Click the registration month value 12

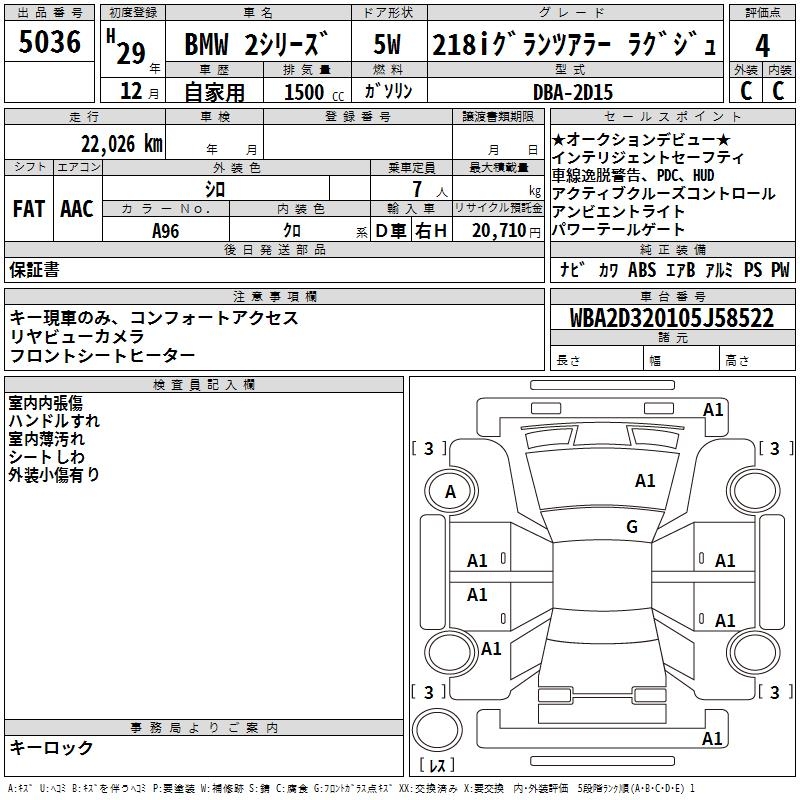point(131,91)
